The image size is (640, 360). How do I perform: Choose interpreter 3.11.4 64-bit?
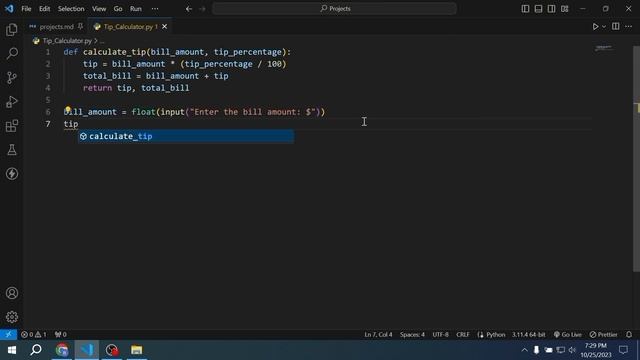tap(529, 334)
